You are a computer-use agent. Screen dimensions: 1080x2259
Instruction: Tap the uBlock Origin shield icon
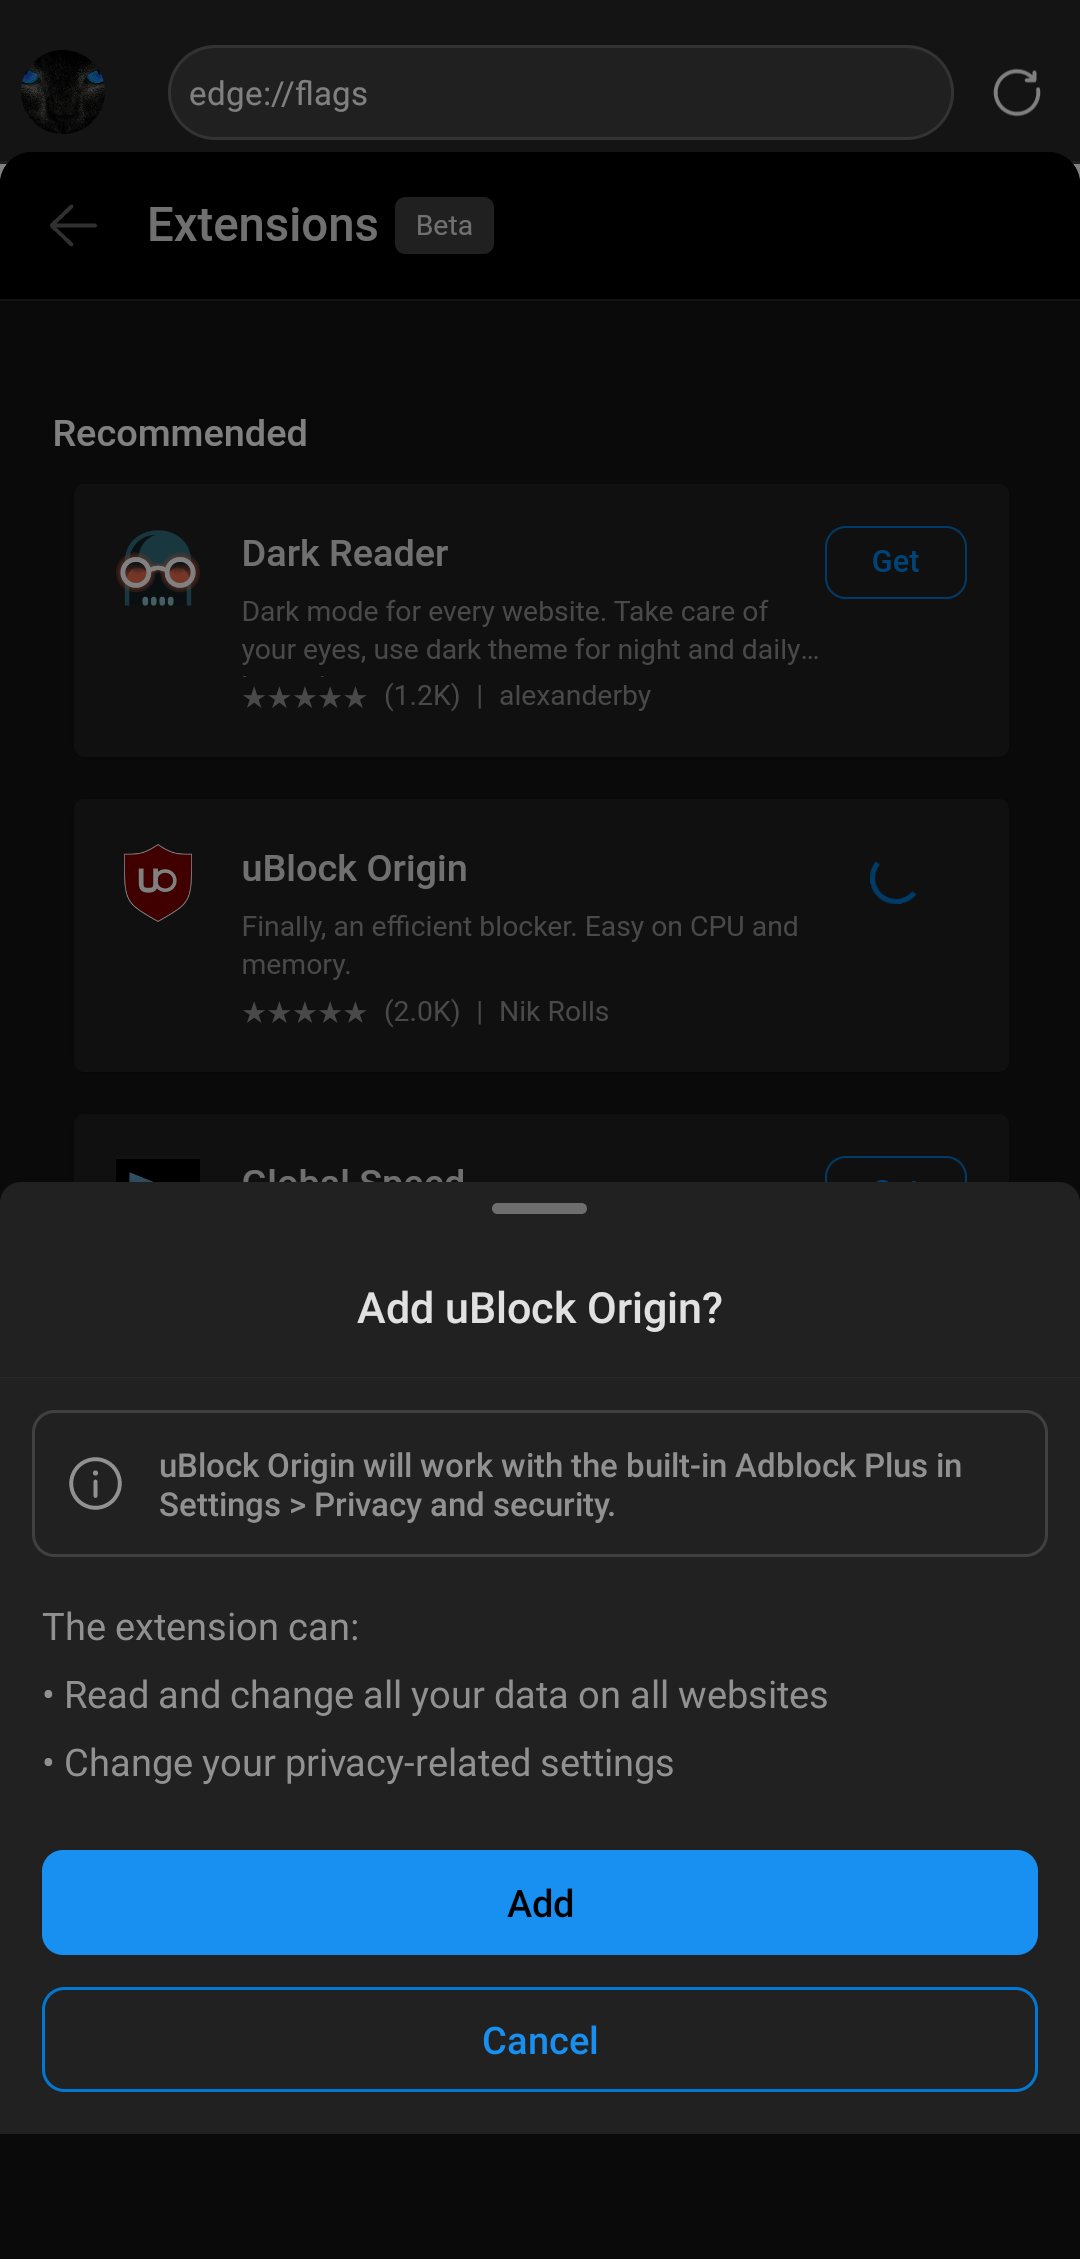pos(158,883)
